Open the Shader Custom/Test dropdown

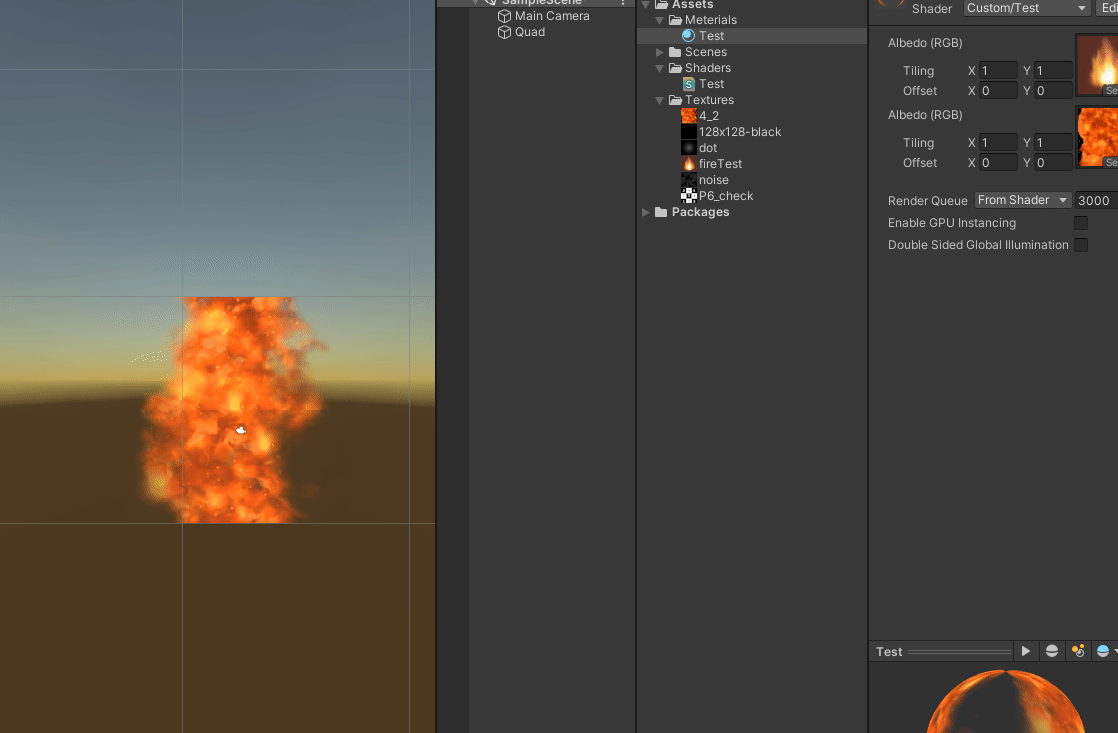coord(1027,8)
